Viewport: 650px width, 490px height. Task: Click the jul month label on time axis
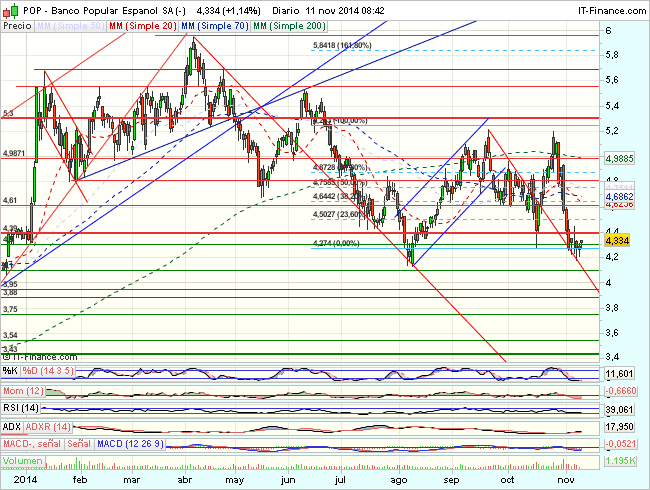(x=340, y=480)
